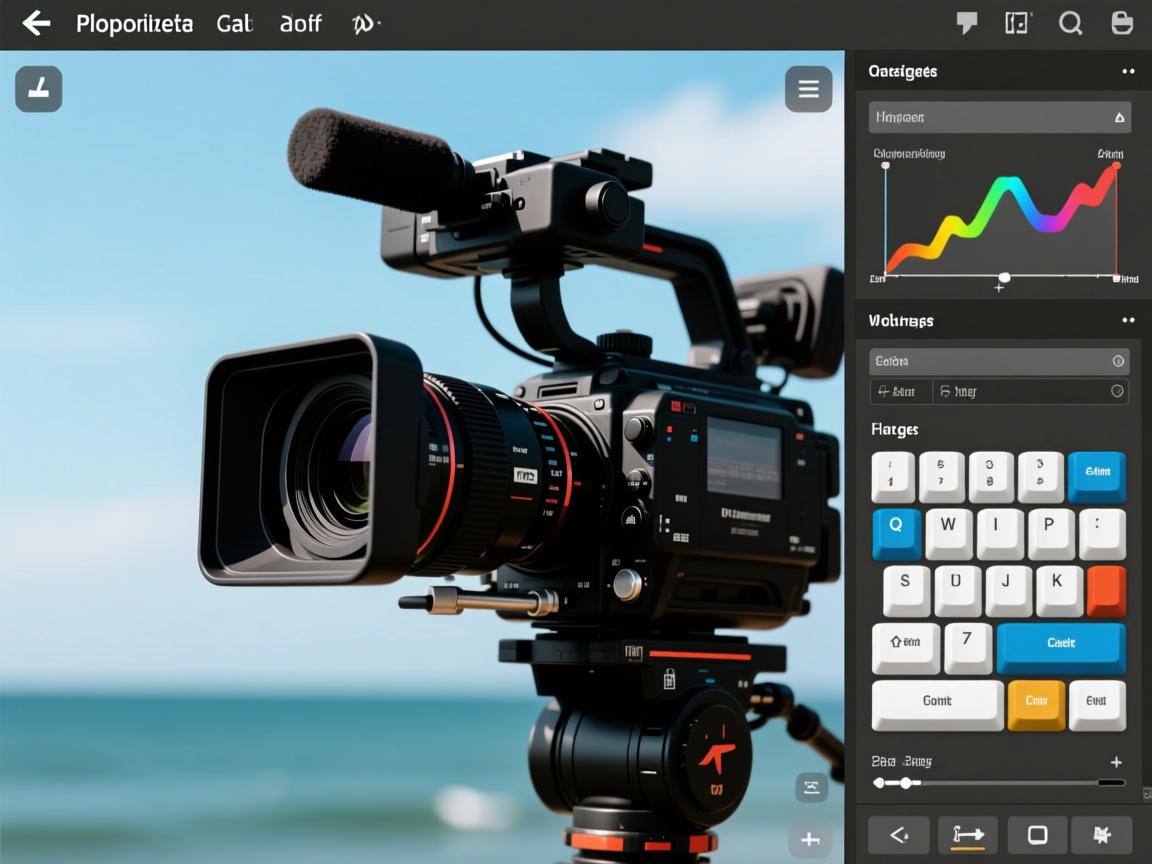Open the search magnifier icon
The height and width of the screenshot is (864, 1152).
[1070, 23]
